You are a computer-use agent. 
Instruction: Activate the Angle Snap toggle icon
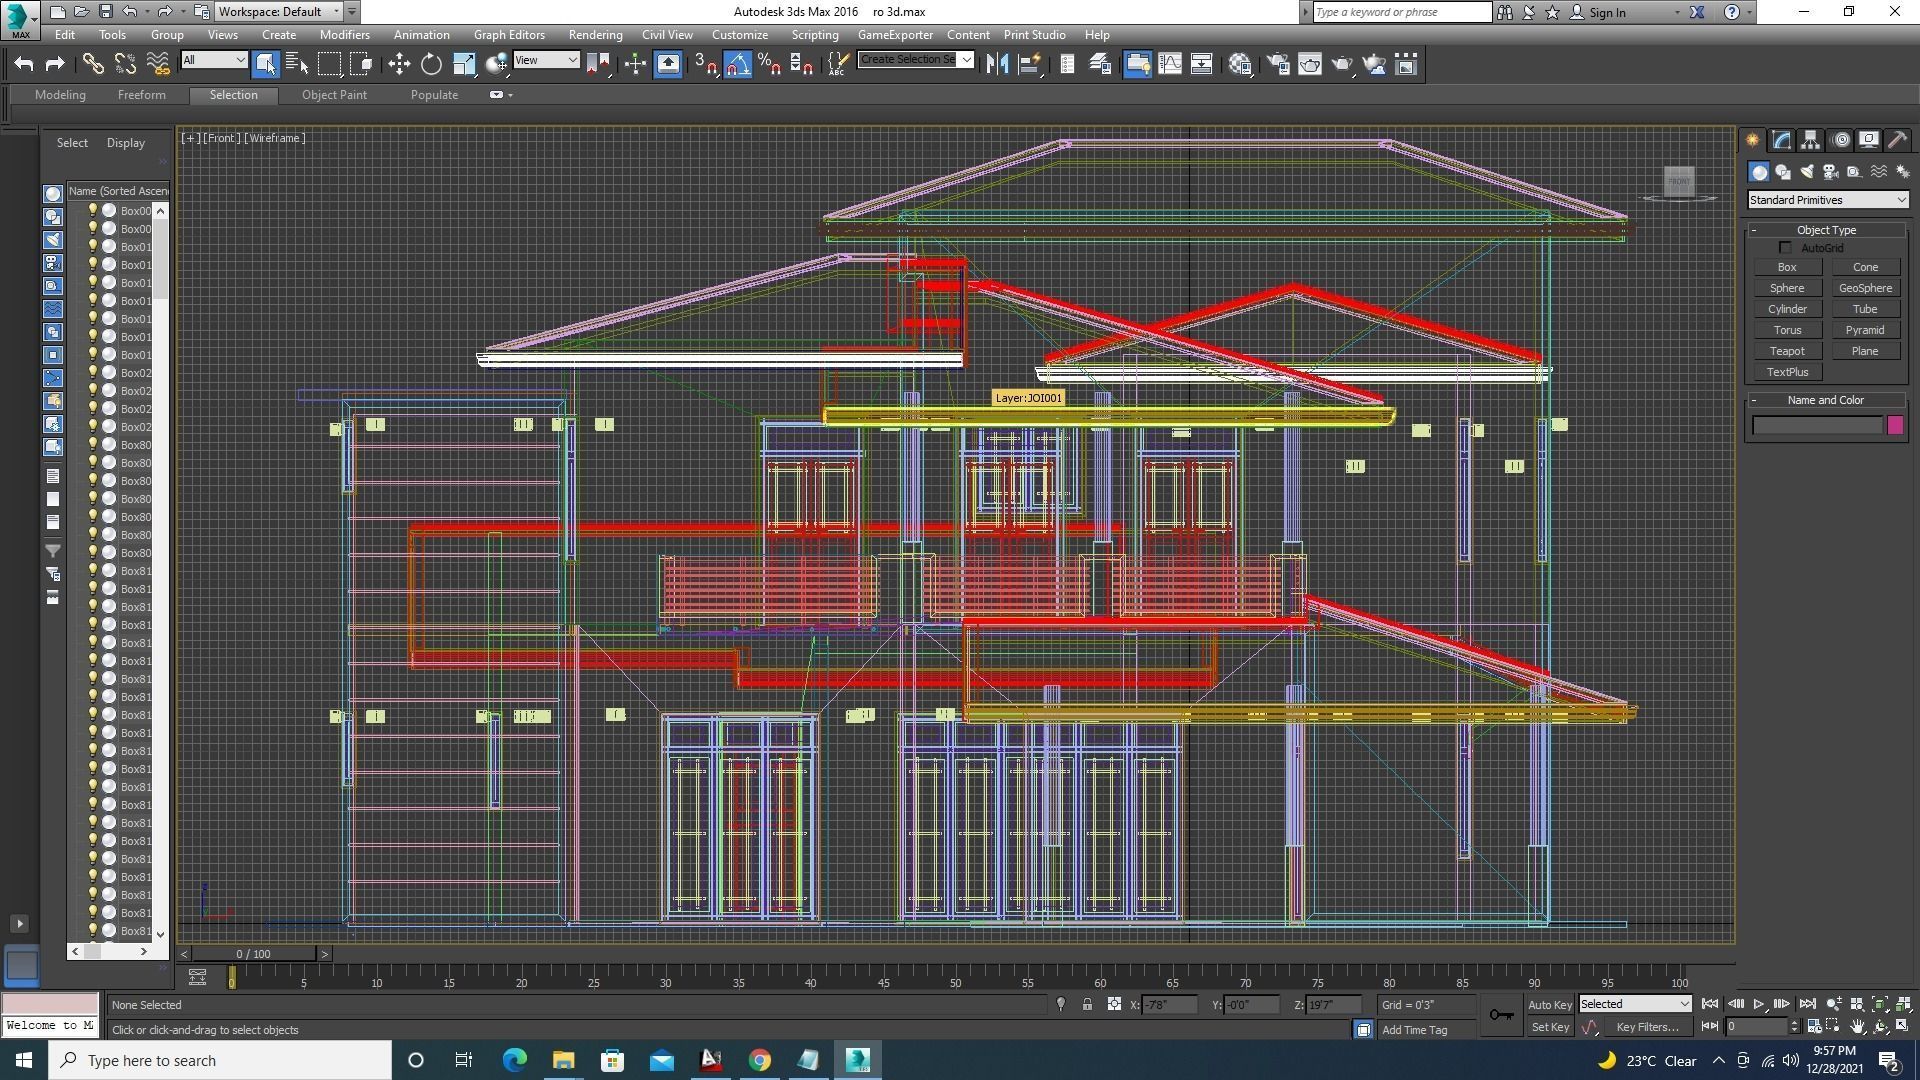[x=737, y=63]
